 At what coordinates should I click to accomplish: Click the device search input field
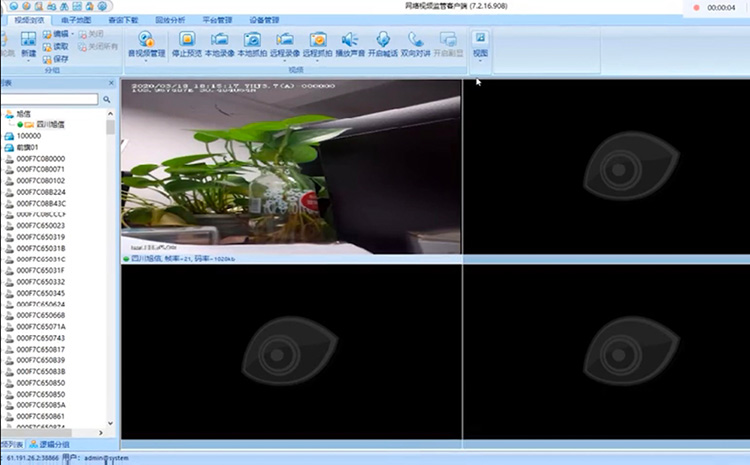click(50, 99)
